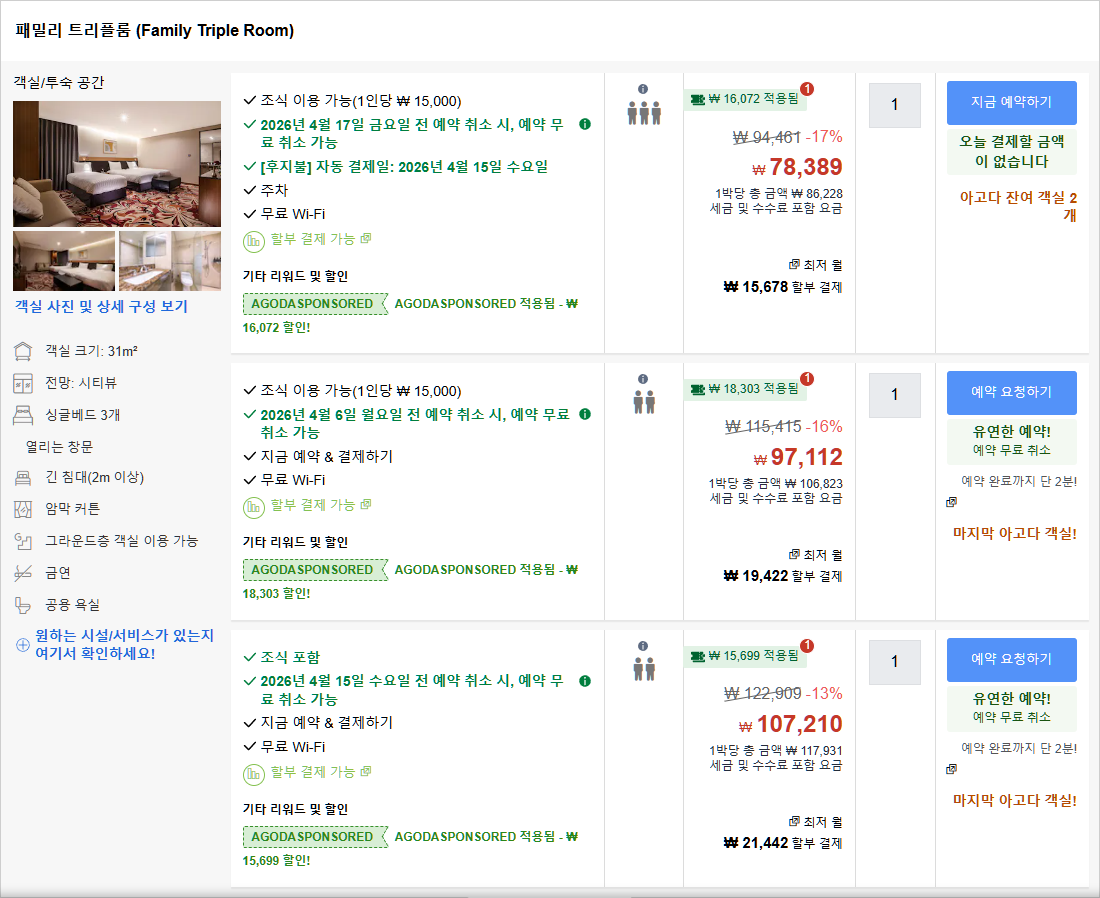Open the main Family Triple Room photo
Image resolution: width=1100 pixels, height=898 pixels.
pyautogui.click(x=117, y=163)
